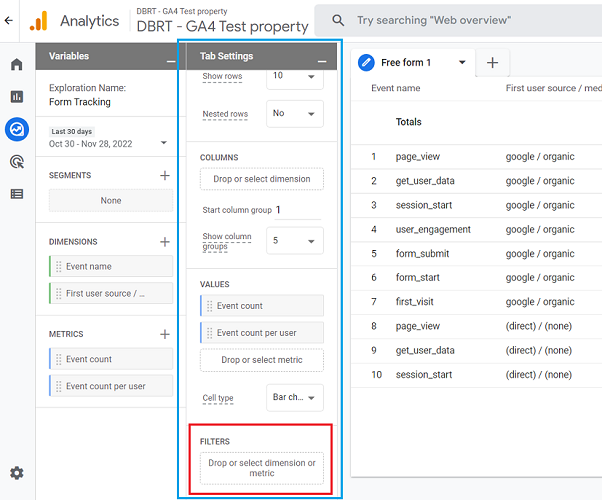The image size is (602, 500).
Task: Grab handle of Event count in Values
Action: tap(210, 306)
